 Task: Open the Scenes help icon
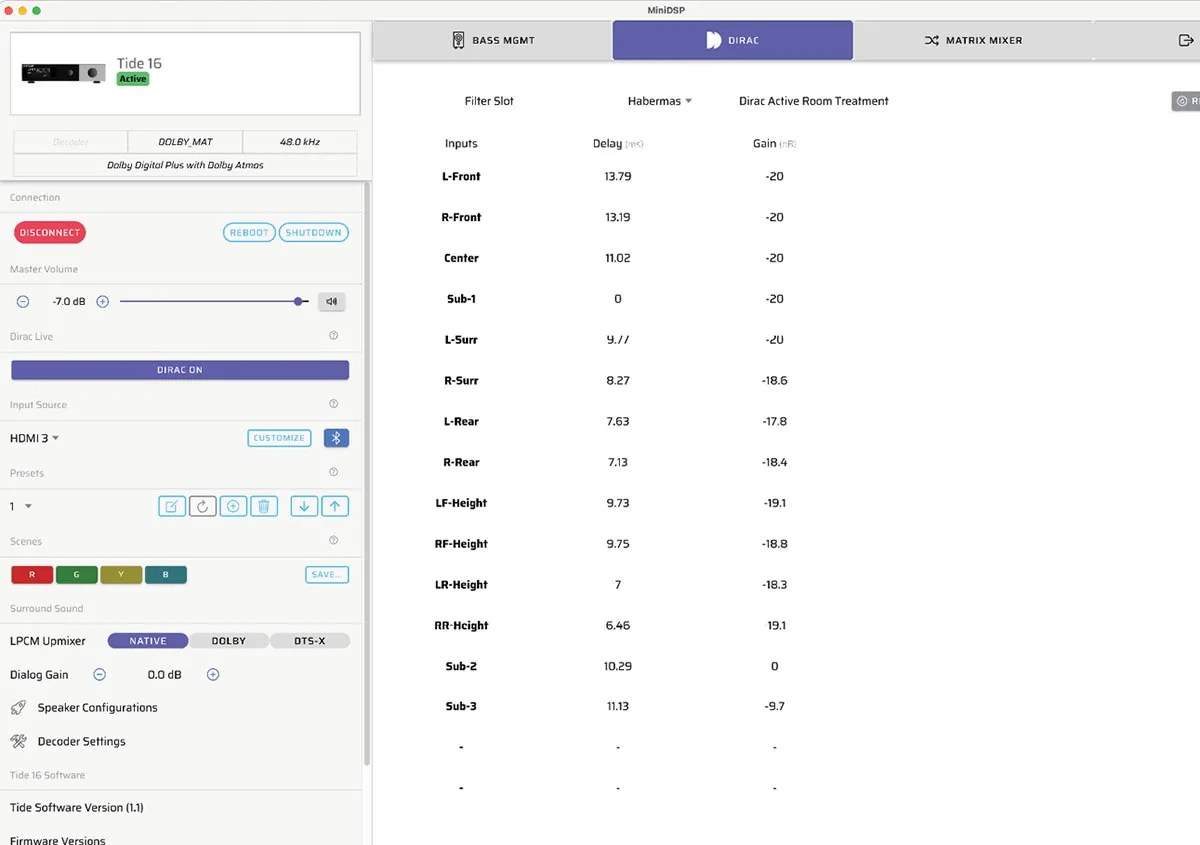pyautogui.click(x=334, y=541)
